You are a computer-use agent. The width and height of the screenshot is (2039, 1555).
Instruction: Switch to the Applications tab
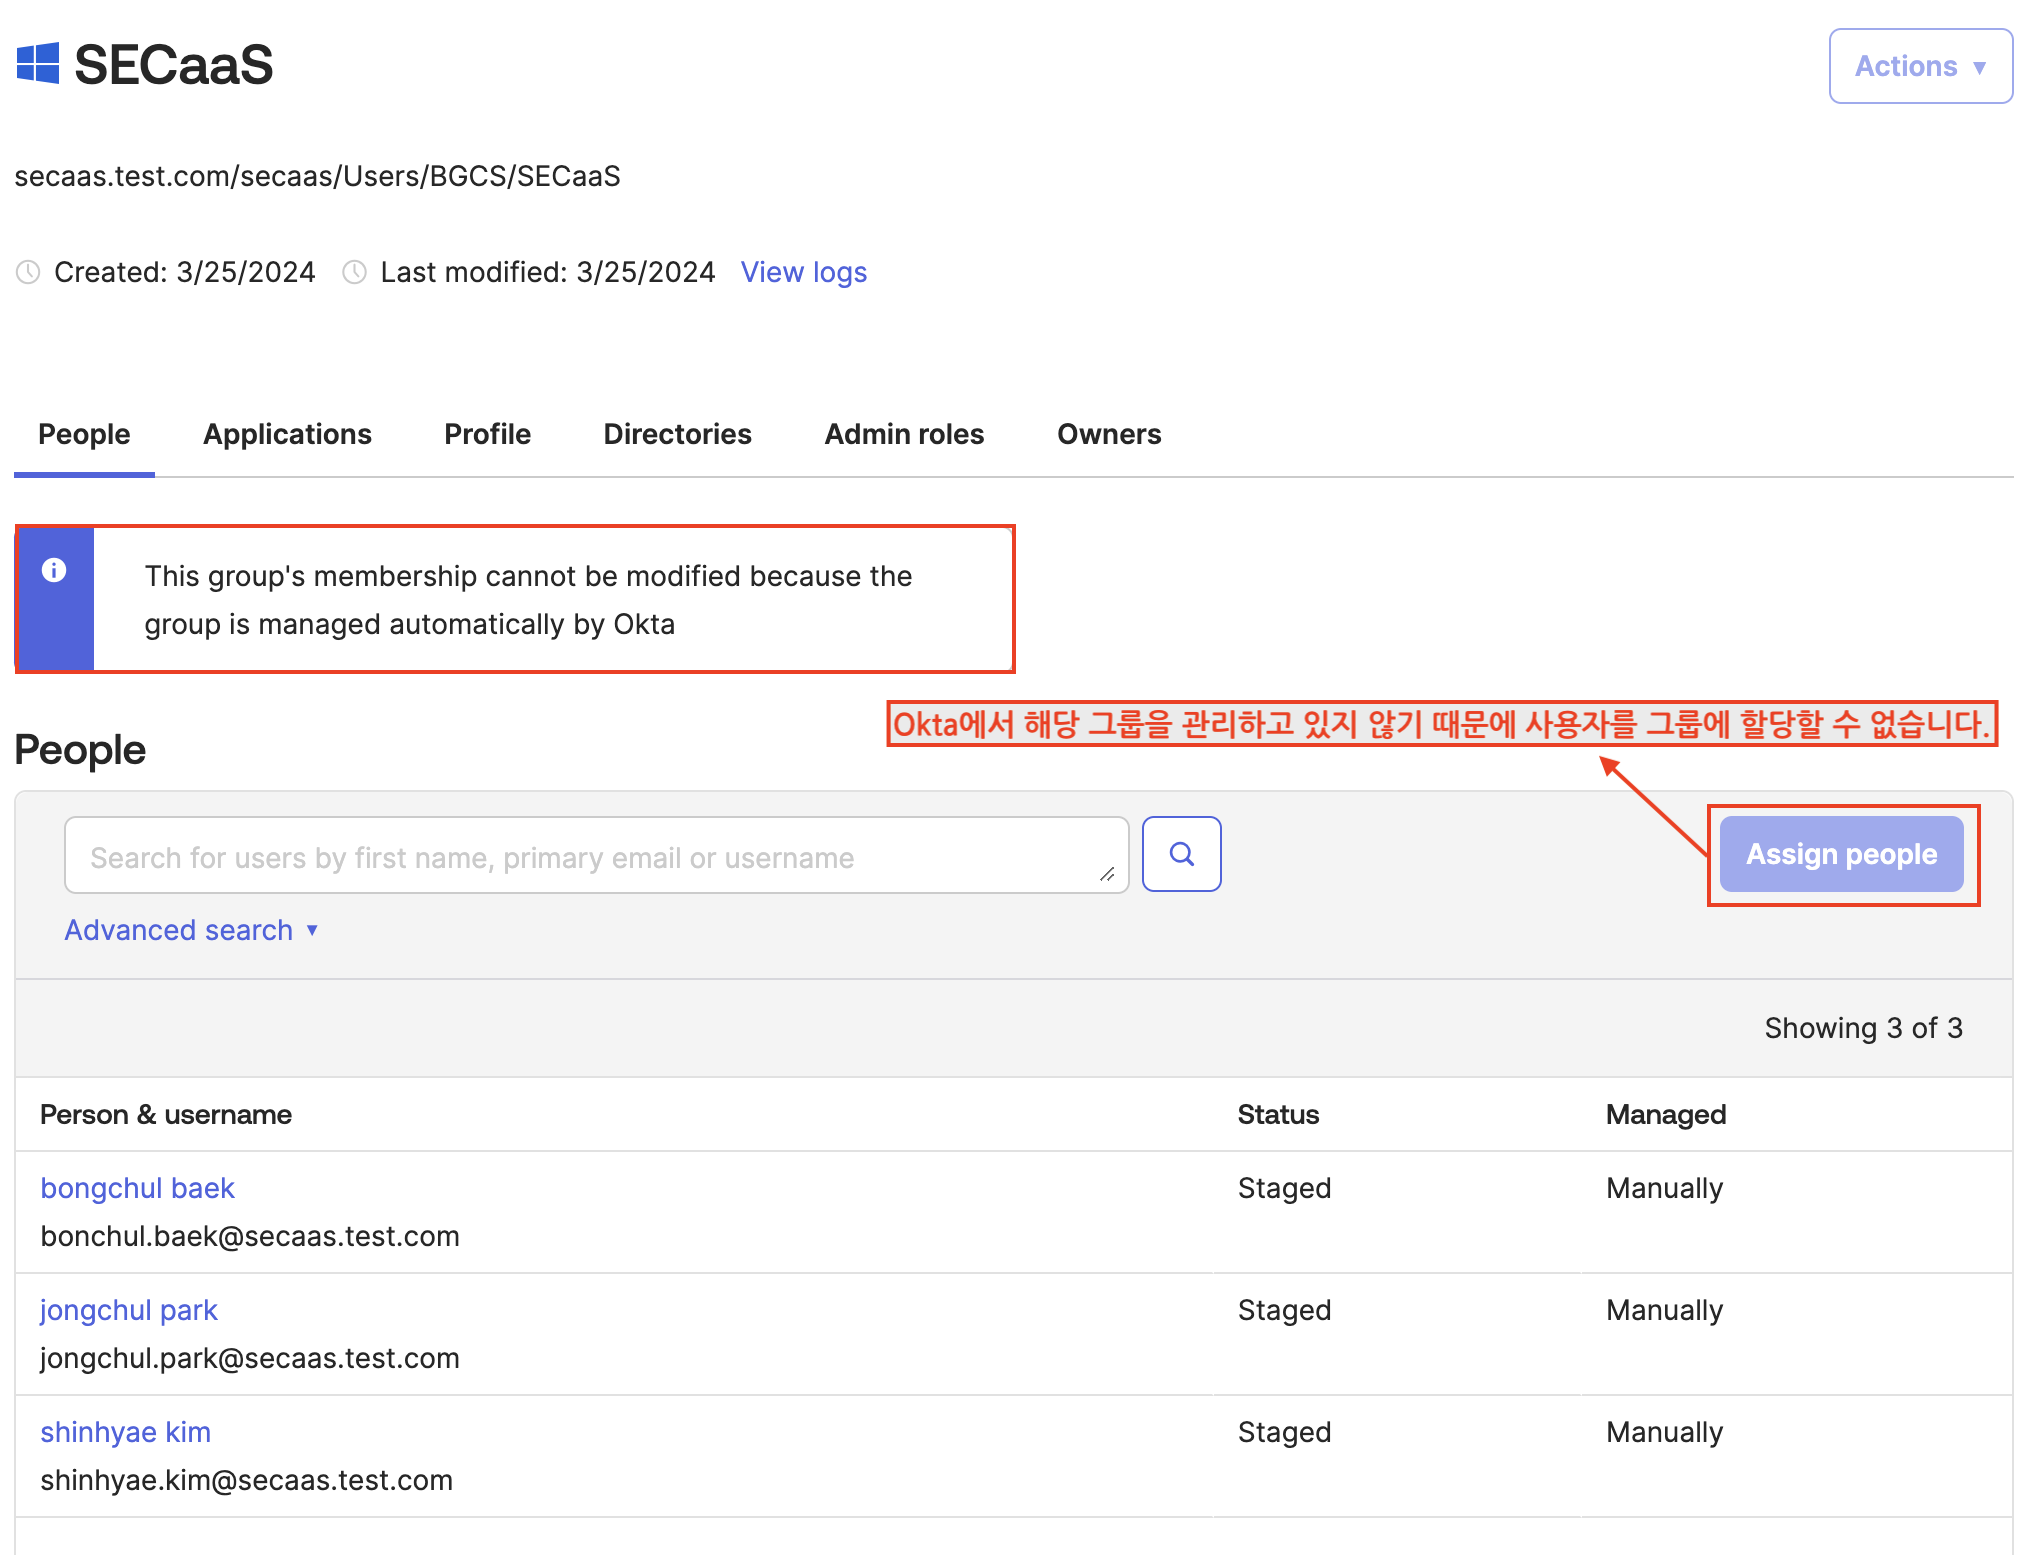pyautogui.click(x=287, y=434)
